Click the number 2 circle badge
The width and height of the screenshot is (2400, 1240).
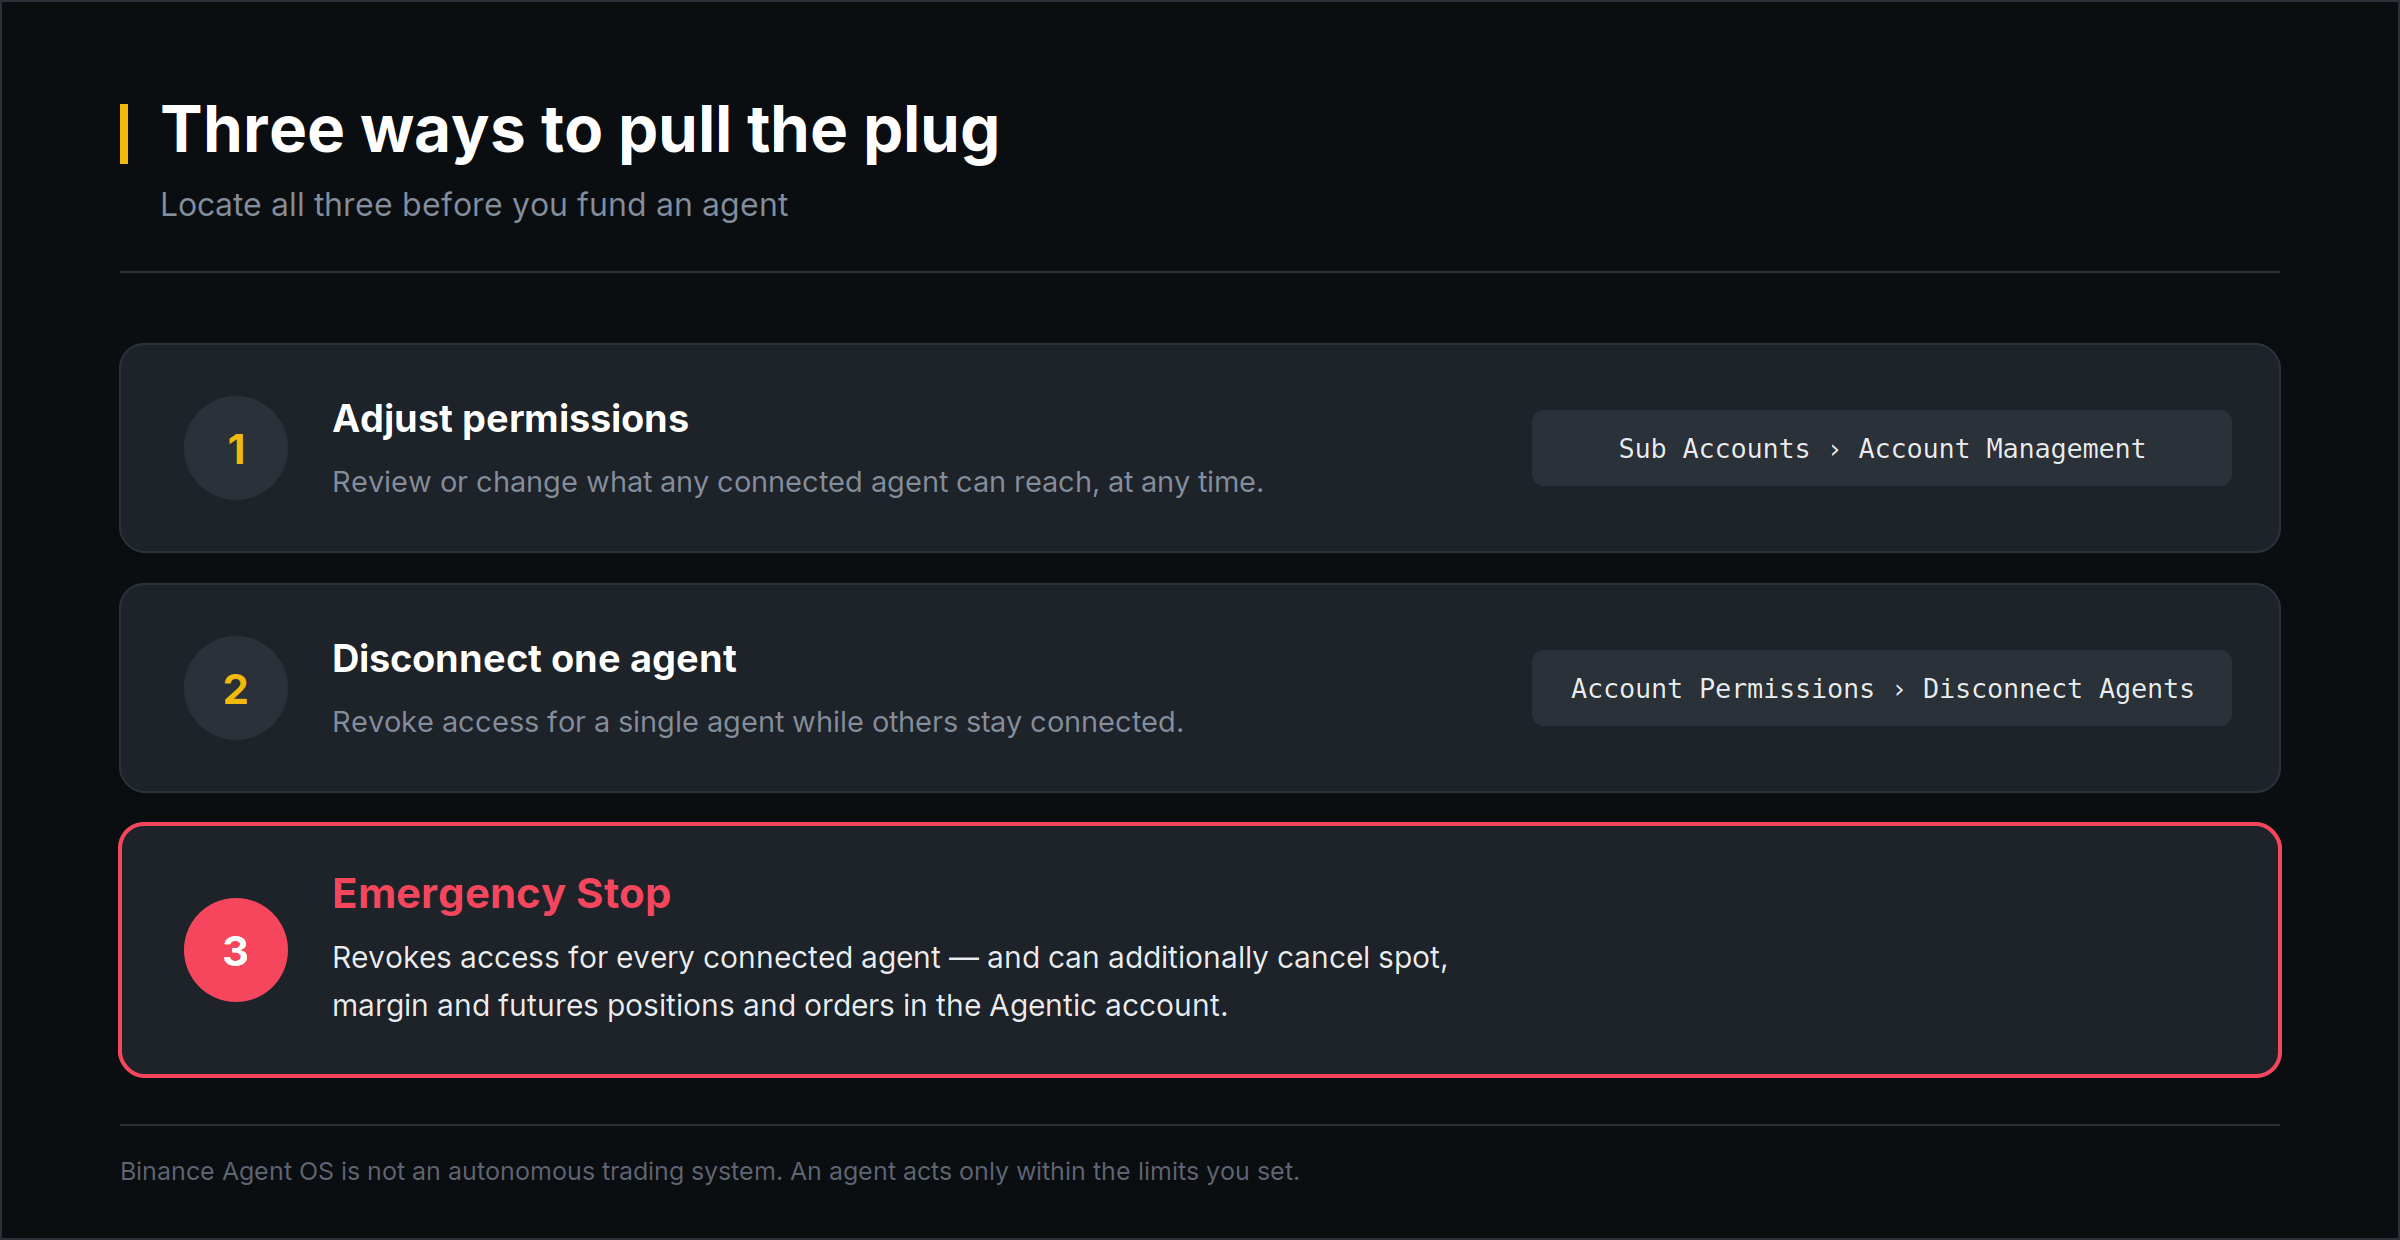coord(236,688)
